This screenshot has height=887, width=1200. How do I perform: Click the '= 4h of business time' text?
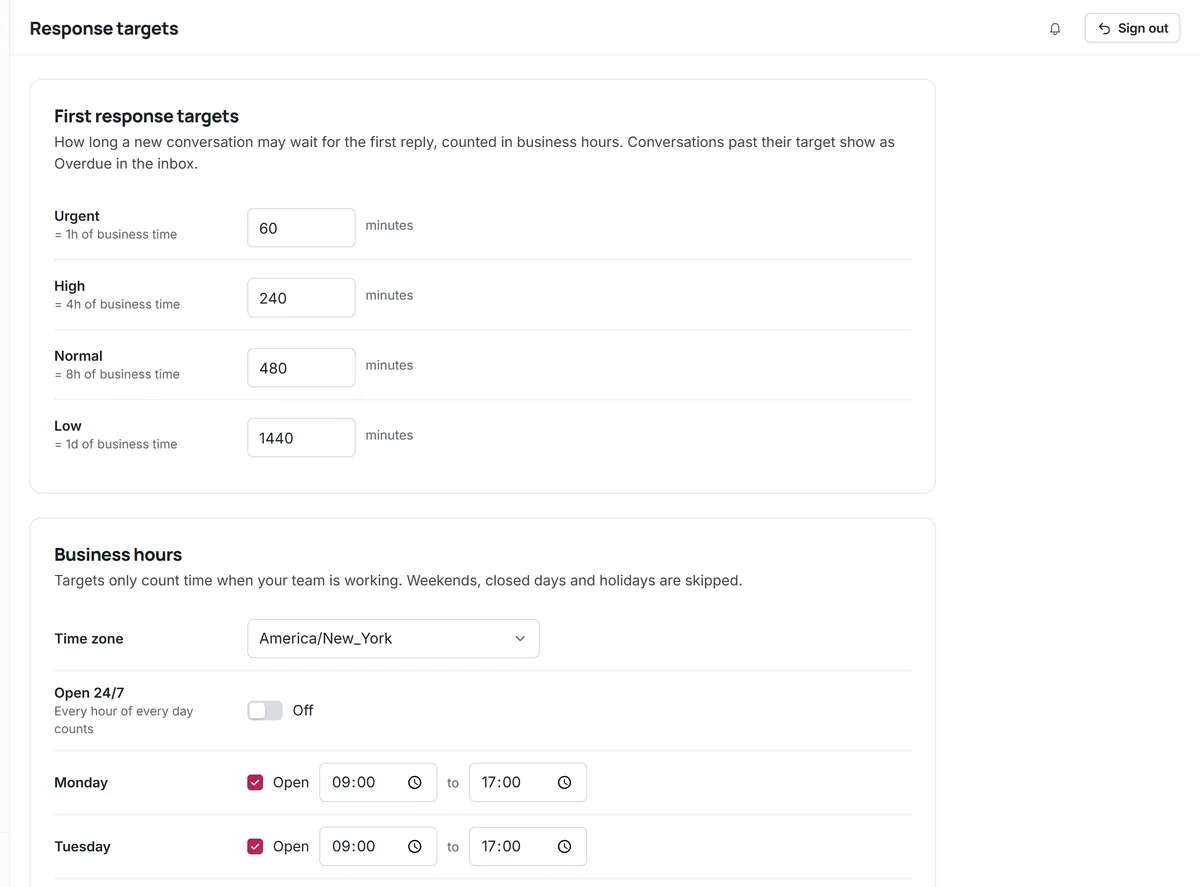117,304
